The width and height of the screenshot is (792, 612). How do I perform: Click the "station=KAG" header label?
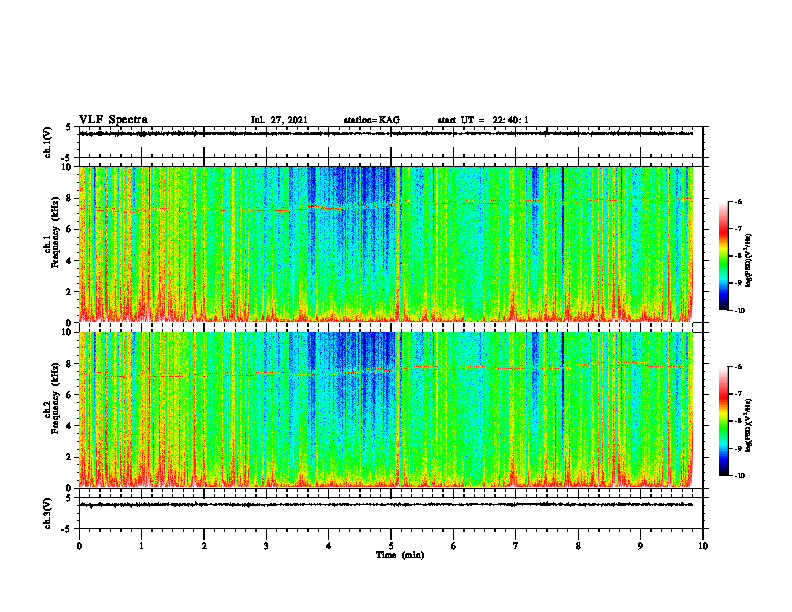tap(372, 120)
